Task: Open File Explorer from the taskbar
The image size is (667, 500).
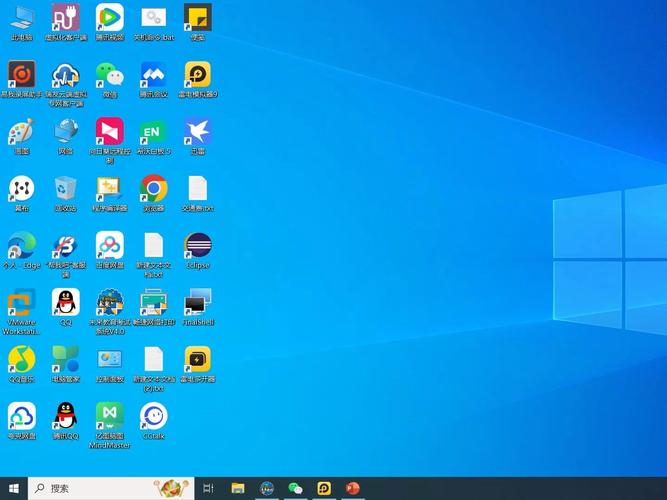Action: 238,489
